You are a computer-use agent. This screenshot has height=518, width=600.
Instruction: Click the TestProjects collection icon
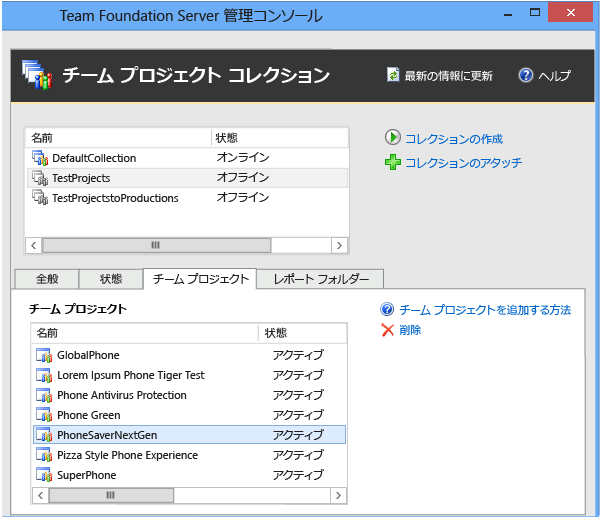tap(40, 178)
